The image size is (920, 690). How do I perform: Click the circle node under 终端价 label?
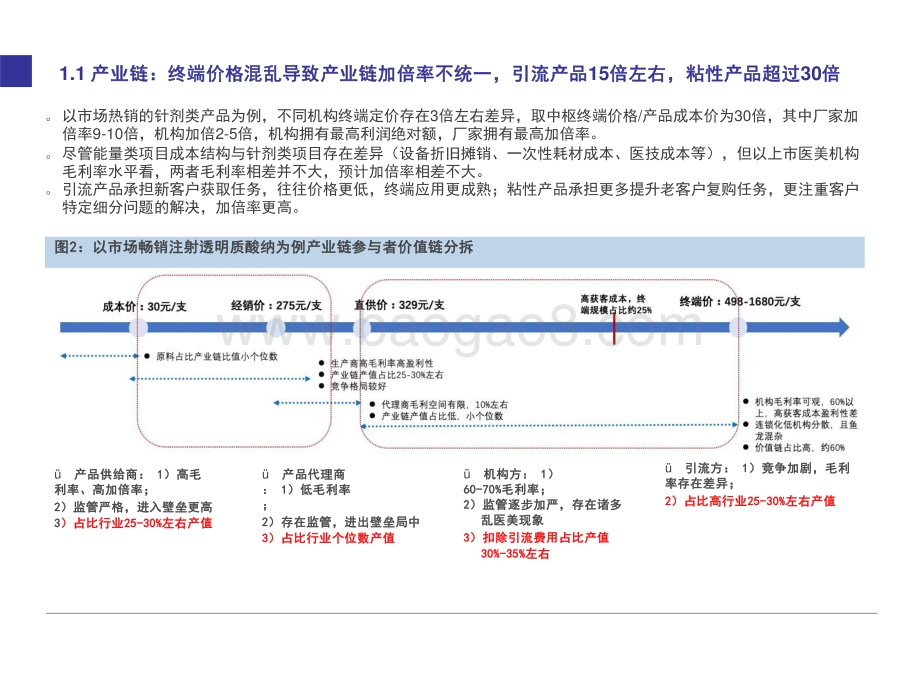point(738,327)
